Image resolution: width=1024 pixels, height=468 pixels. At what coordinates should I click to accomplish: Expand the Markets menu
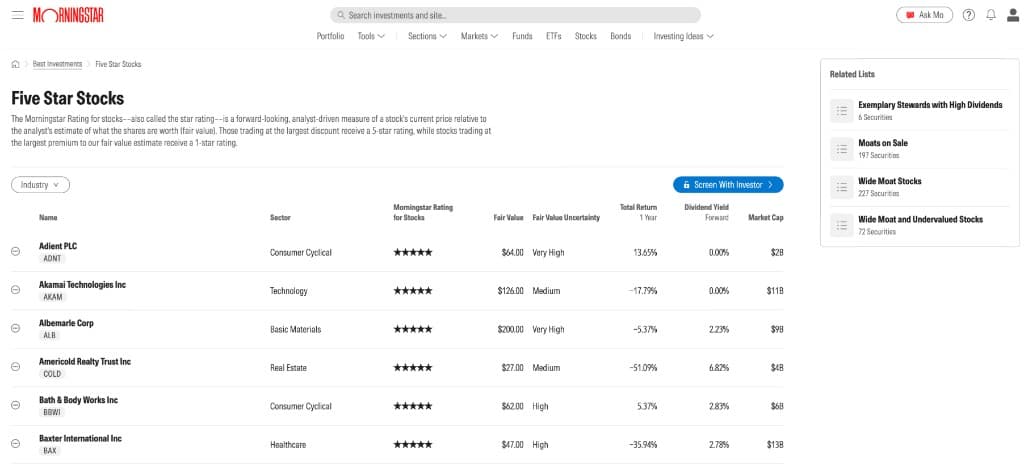(x=479, y=37)
